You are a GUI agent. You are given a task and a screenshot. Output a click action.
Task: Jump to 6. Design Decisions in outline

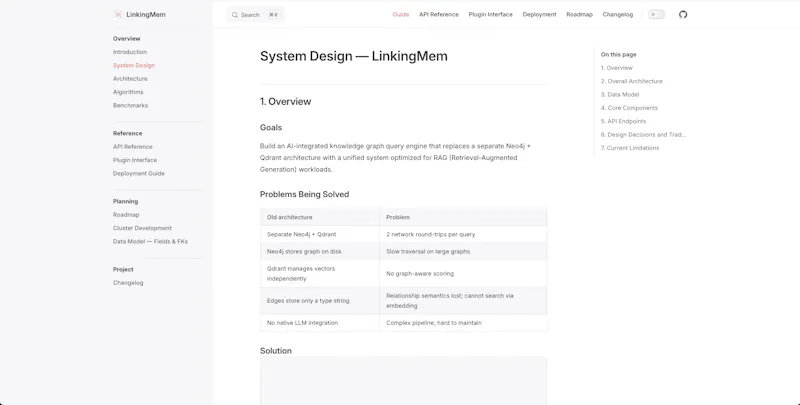(643, 134)
